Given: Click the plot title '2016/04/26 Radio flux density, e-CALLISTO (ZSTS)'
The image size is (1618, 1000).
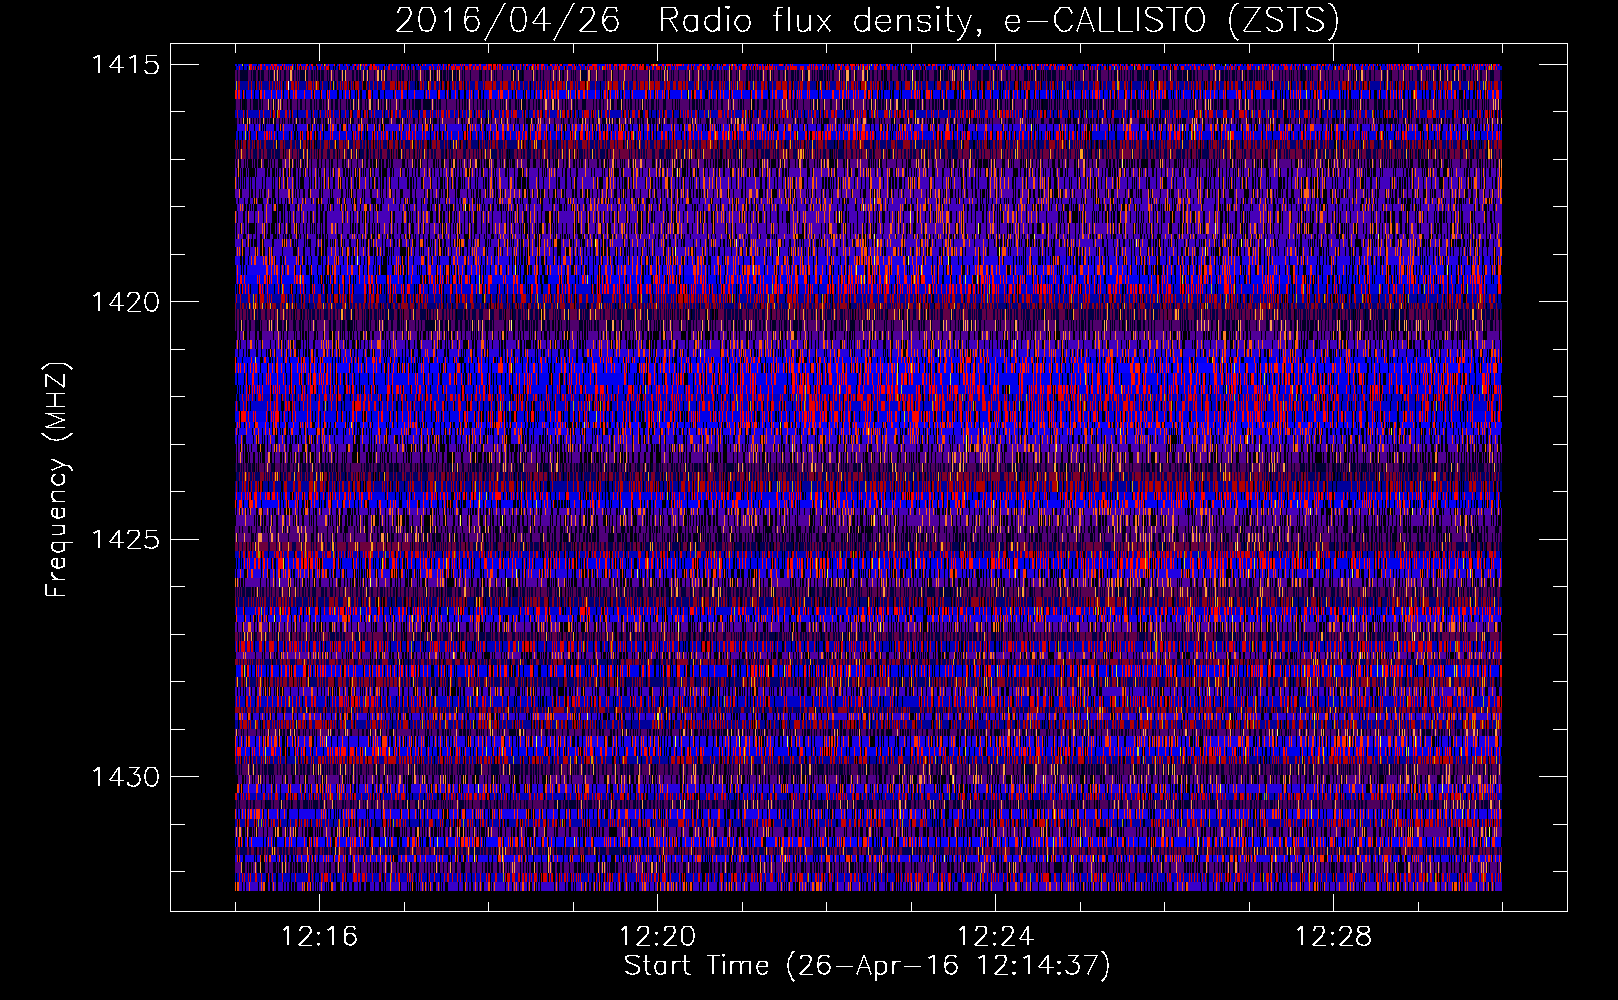Looking at the screenshot, I should pyautogui.click(x=867, y=21).
